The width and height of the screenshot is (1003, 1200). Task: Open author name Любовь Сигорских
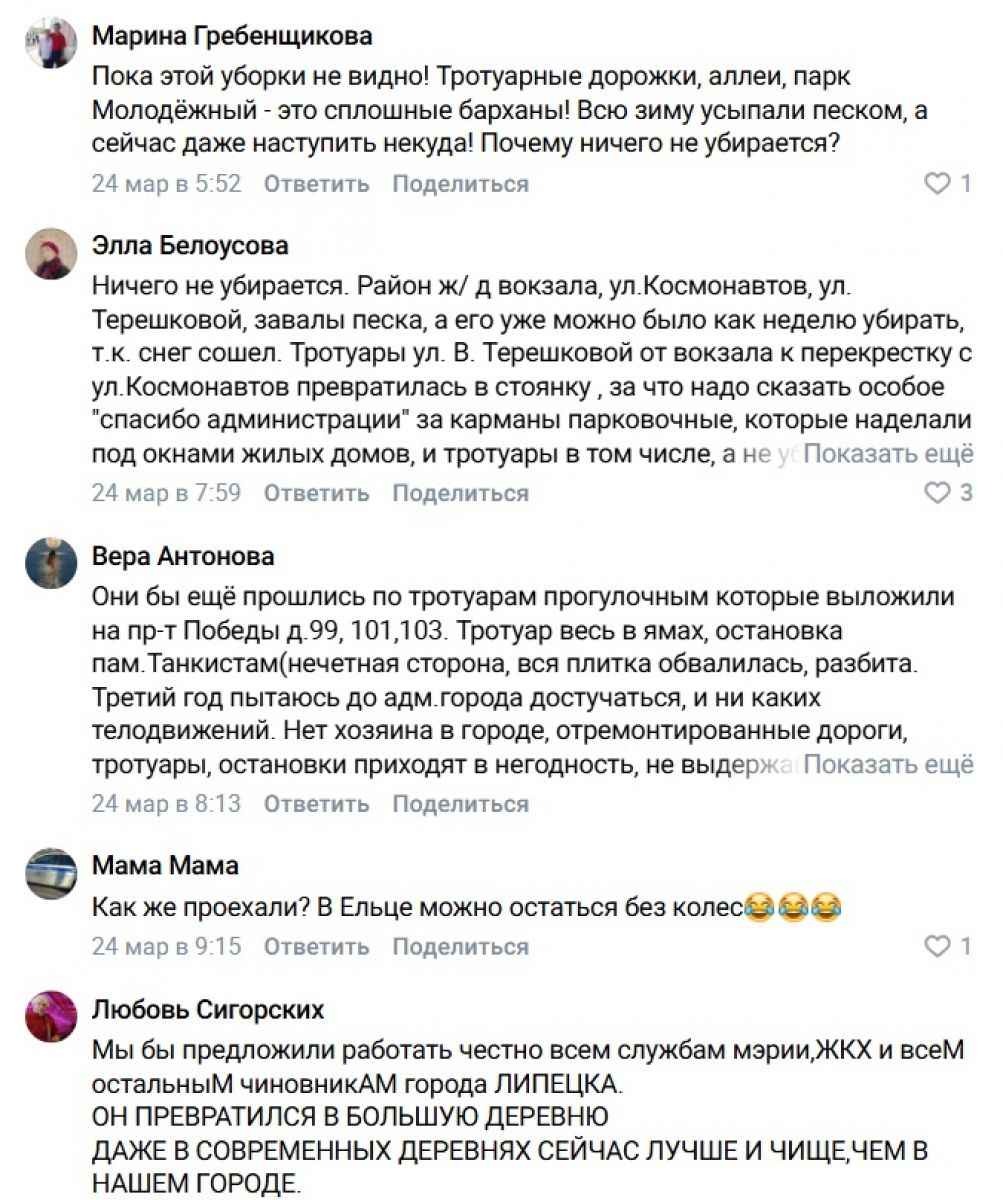tap(208, 1010)
